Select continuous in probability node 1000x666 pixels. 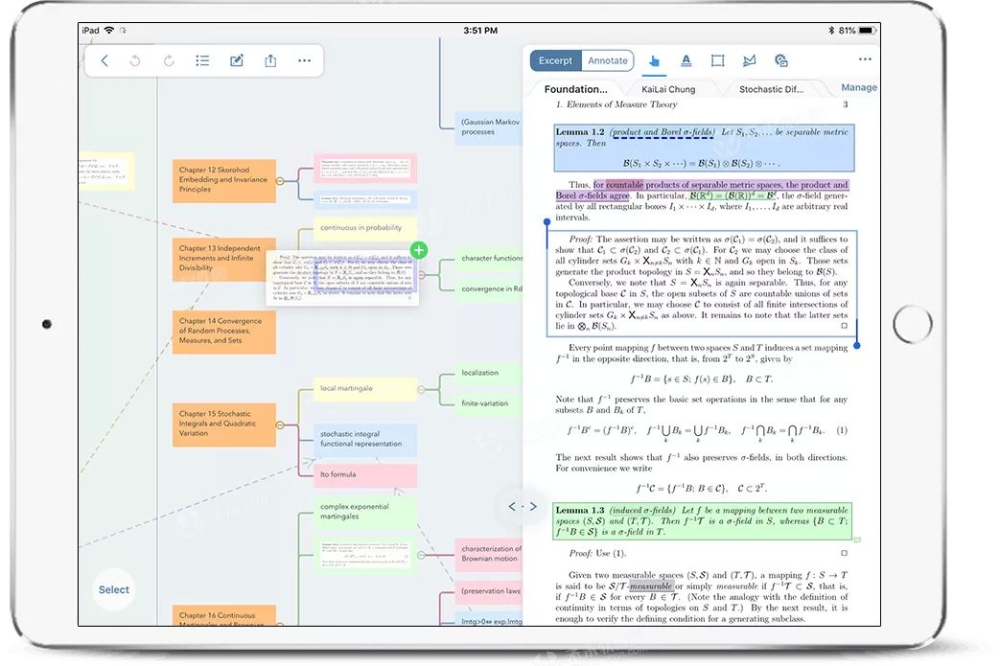point(365,228)
